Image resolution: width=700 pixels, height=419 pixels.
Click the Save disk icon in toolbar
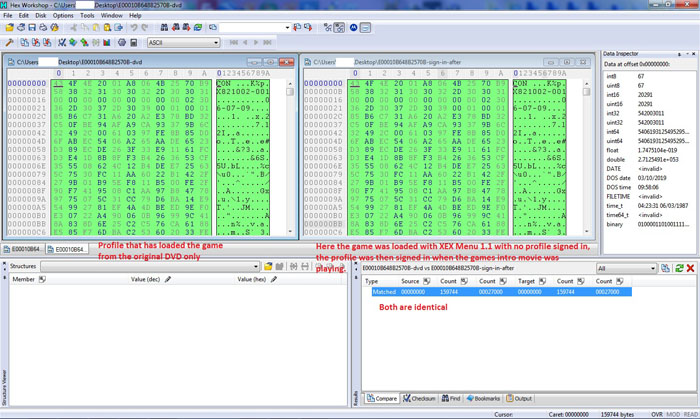tap(33, 28)
